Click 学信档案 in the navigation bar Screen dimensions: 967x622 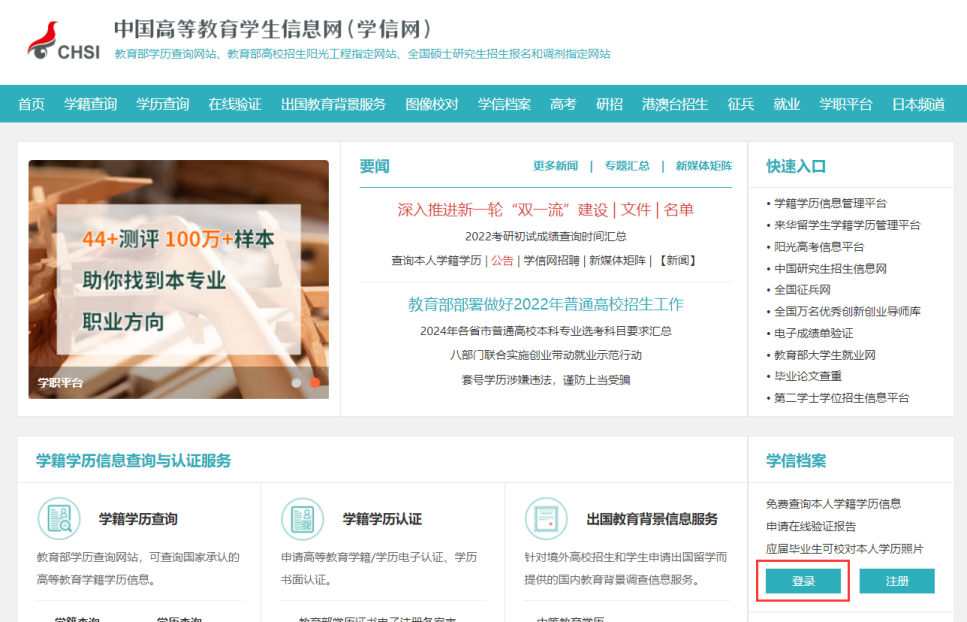point(504,104)
